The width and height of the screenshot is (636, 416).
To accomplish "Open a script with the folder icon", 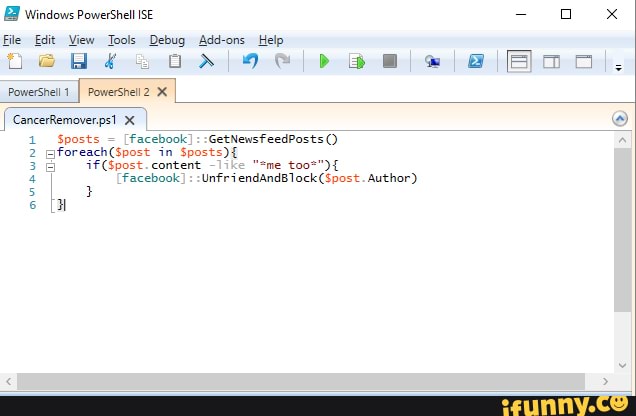I will [x=47, y=61].
